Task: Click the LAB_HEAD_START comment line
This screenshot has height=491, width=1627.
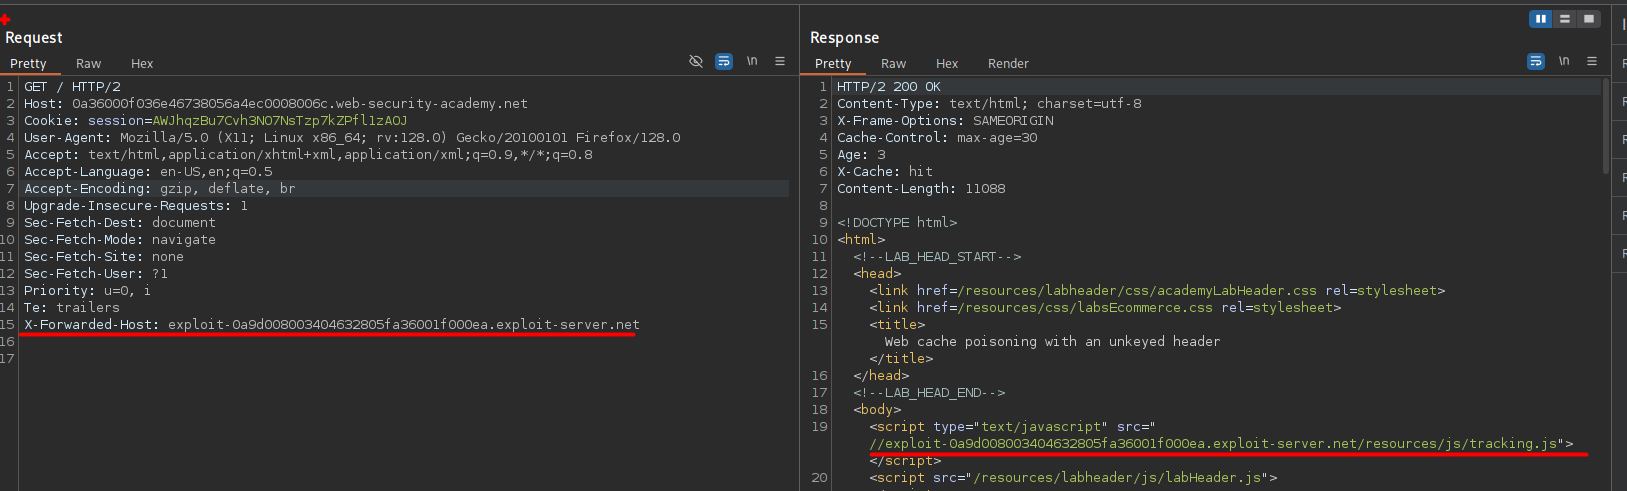Action: coord(937,257)
